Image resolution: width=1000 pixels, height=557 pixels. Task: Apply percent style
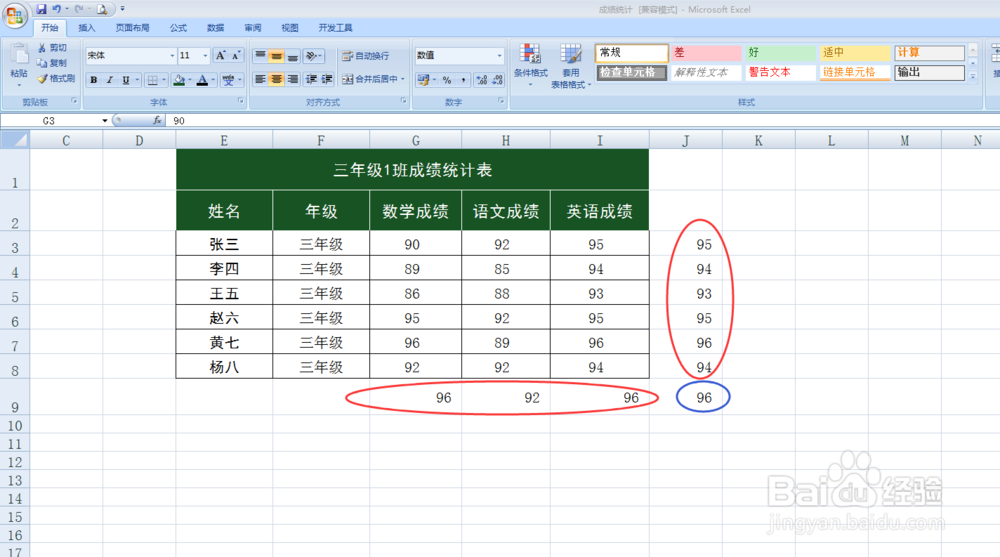coord(446,80)
